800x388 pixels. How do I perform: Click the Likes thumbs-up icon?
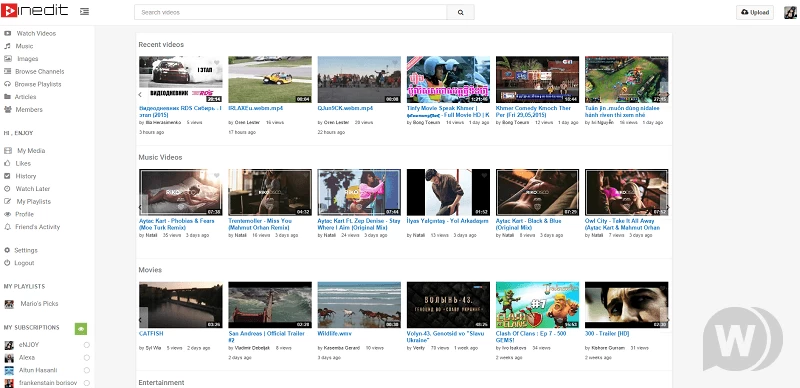8,163
